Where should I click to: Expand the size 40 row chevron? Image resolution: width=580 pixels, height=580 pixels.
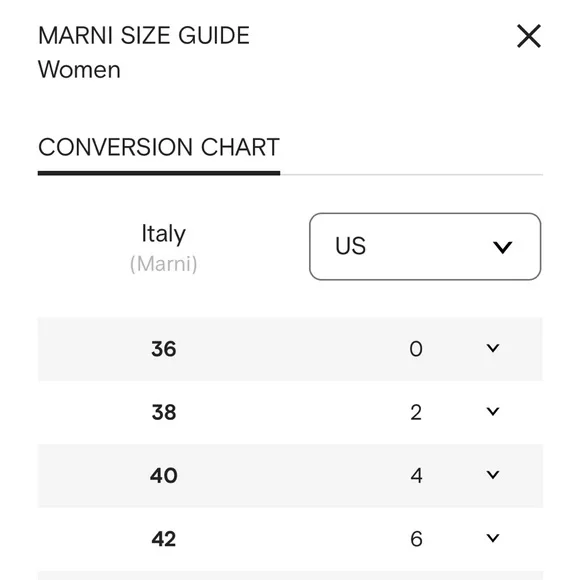coord(493,475)
